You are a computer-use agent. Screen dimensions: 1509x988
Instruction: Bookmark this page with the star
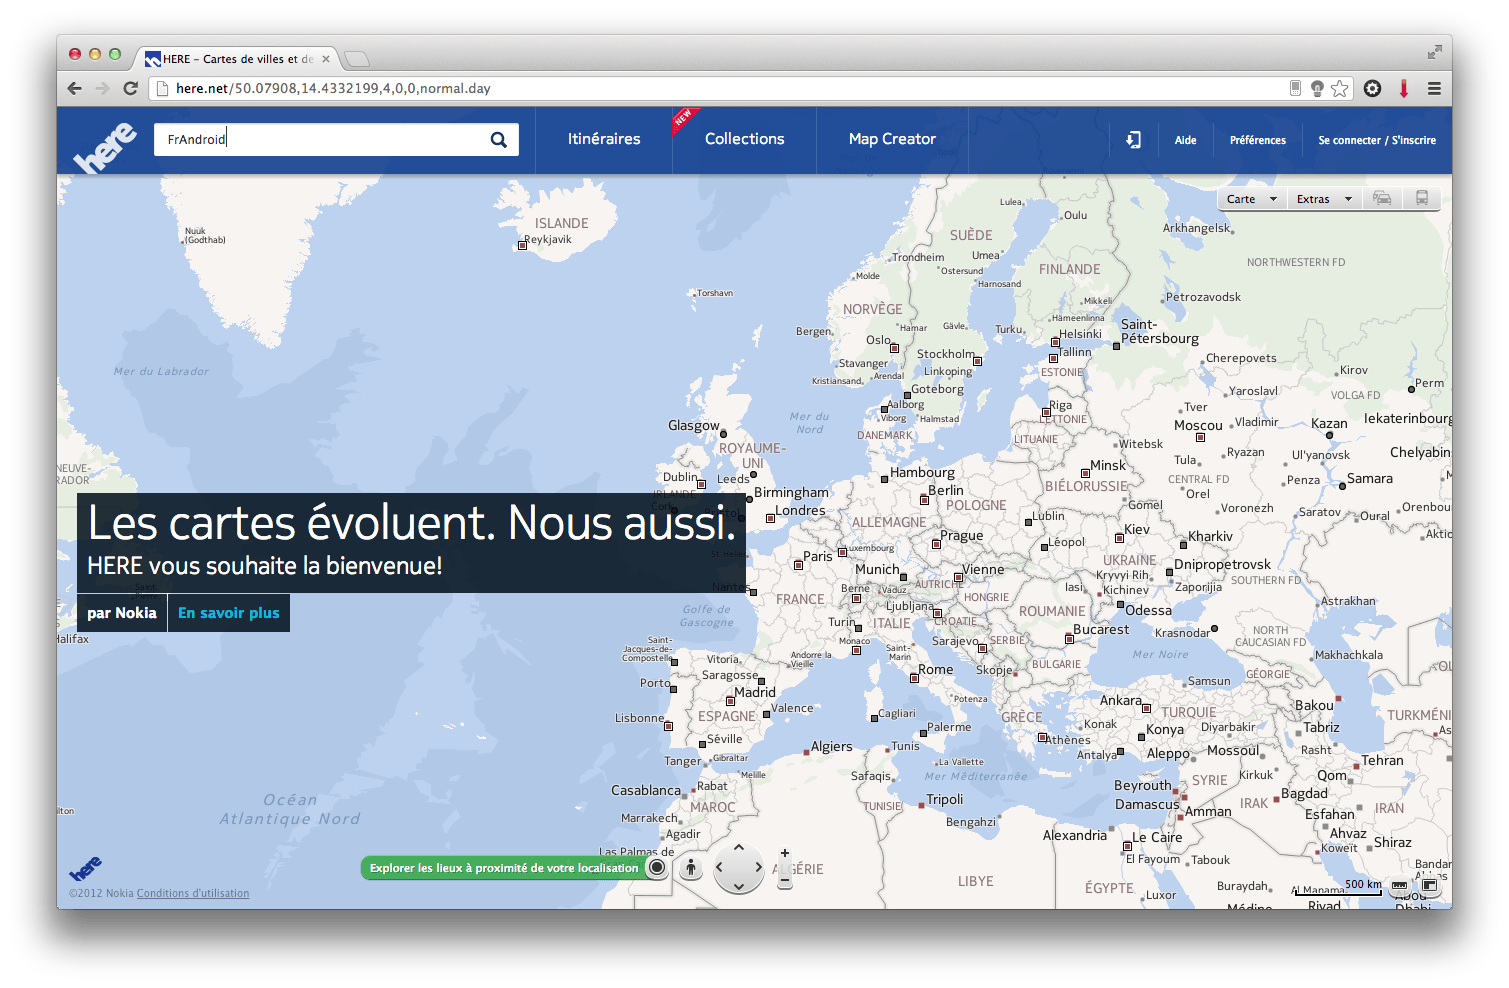pos(1340,88)
